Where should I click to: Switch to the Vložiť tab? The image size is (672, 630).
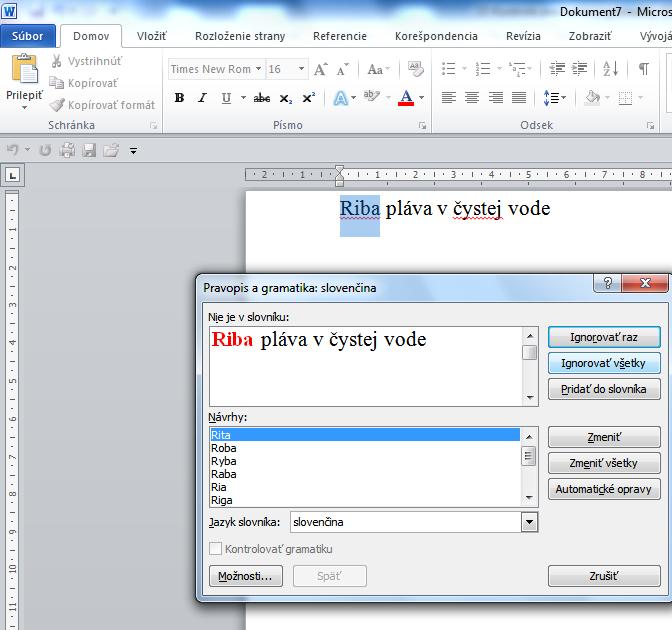152,36
